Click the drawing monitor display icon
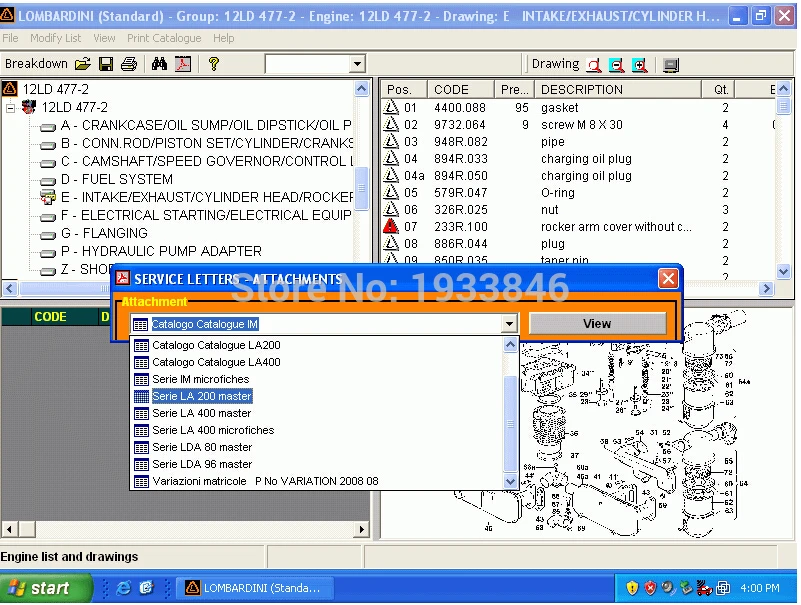This screenshot has width=801, height=605. coord(671,65)
